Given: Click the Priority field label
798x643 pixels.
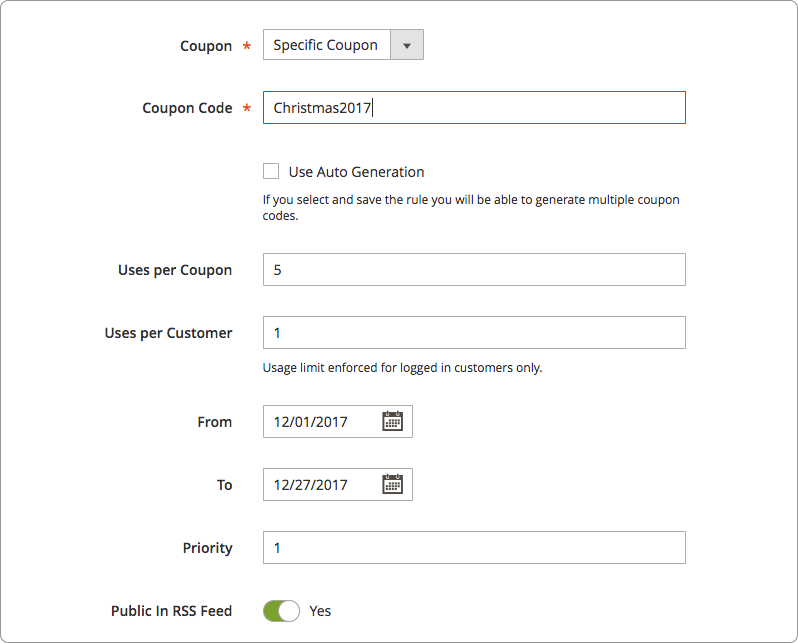Looking at the screenshot, I should (x=208, y=548).
